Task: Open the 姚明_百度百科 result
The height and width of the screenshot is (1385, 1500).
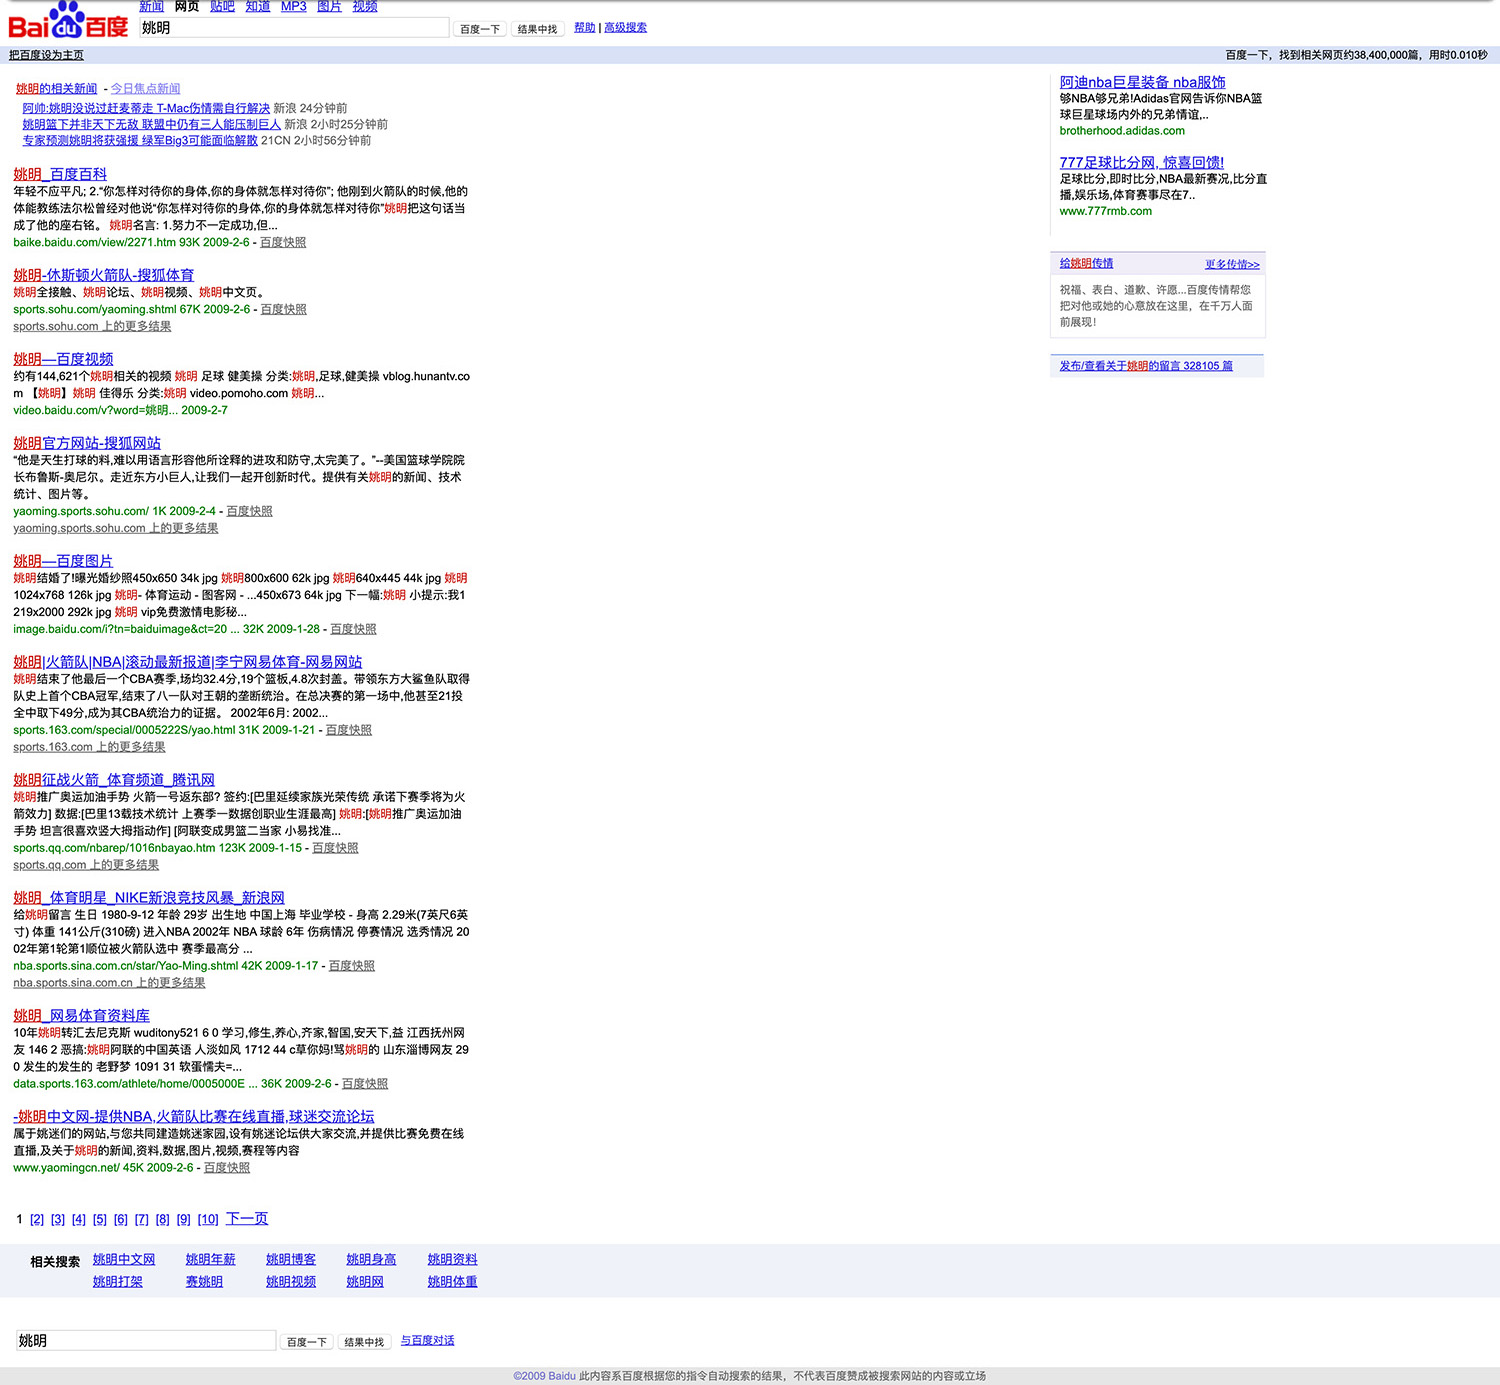Action: pos(60,174)
